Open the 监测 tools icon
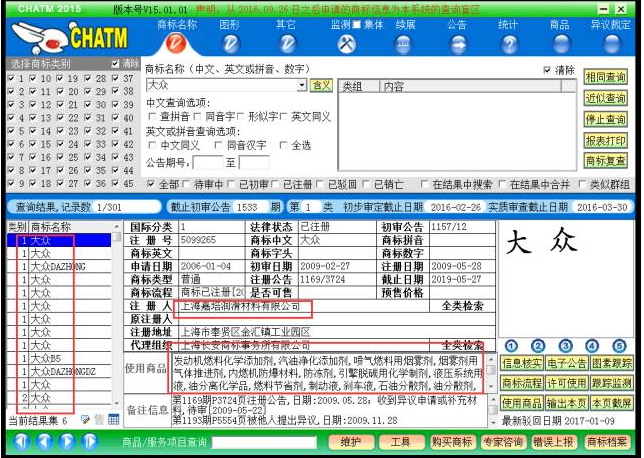This screenshot has width=644, height=458. [347, 42]
